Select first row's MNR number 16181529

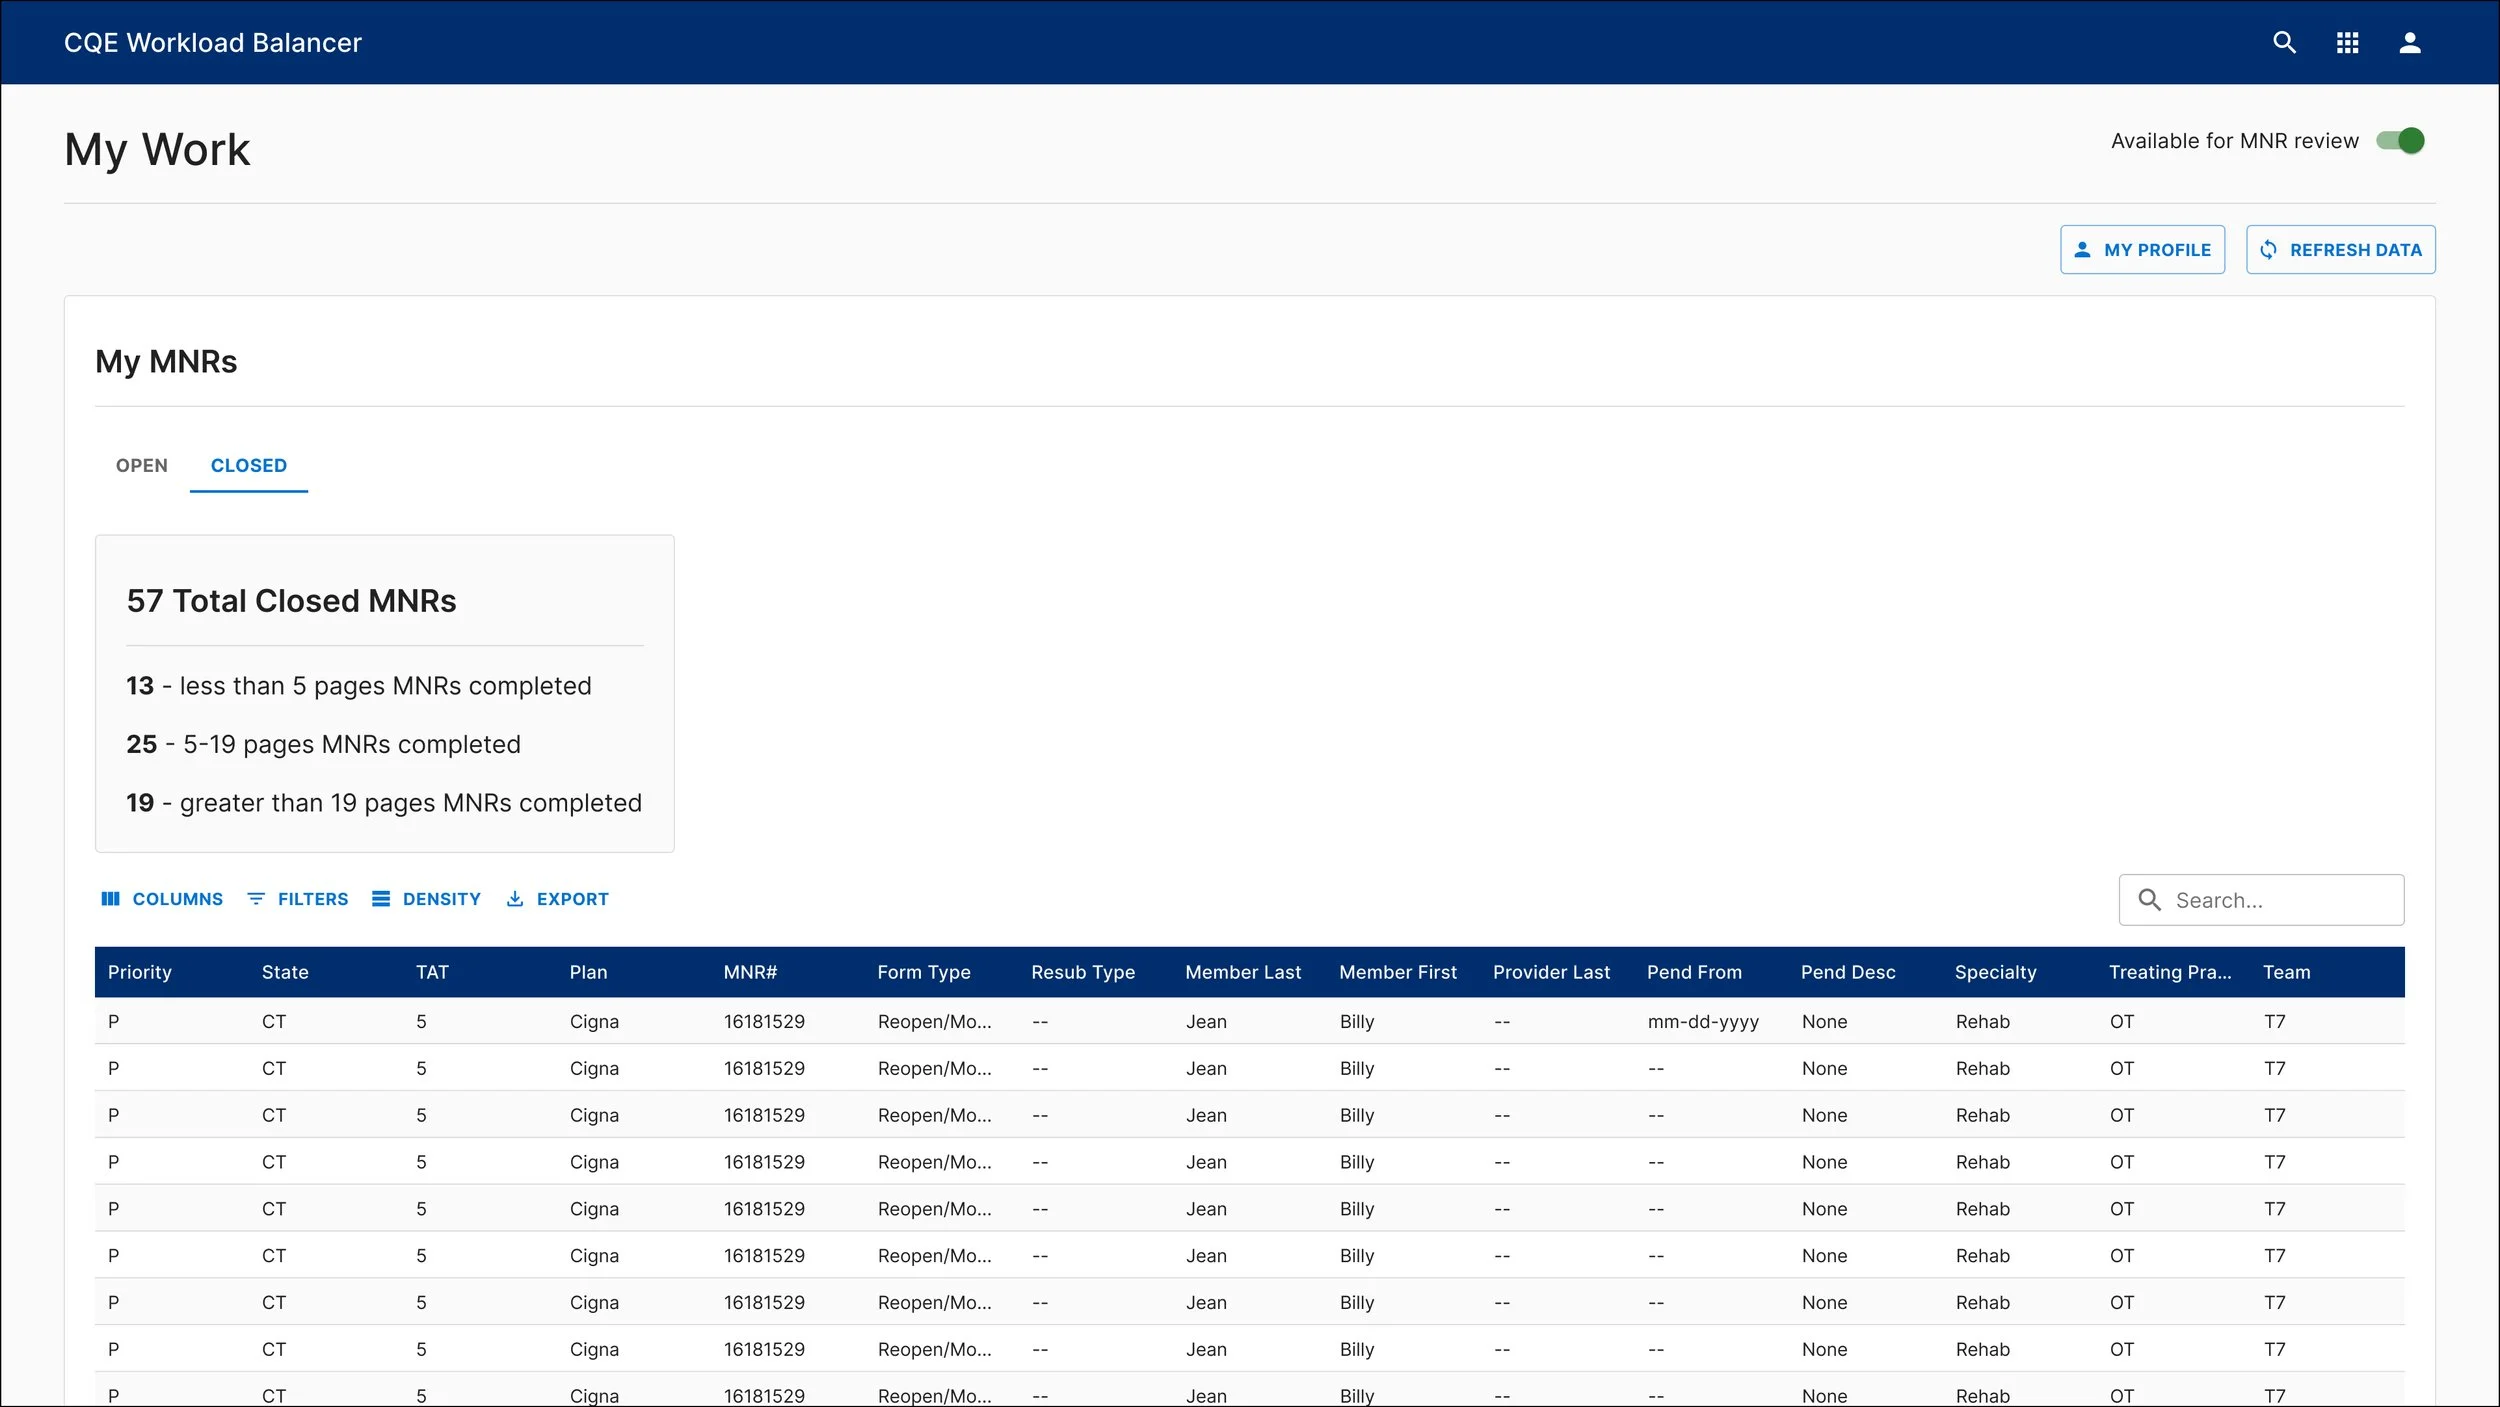[x=764, y=1022]
